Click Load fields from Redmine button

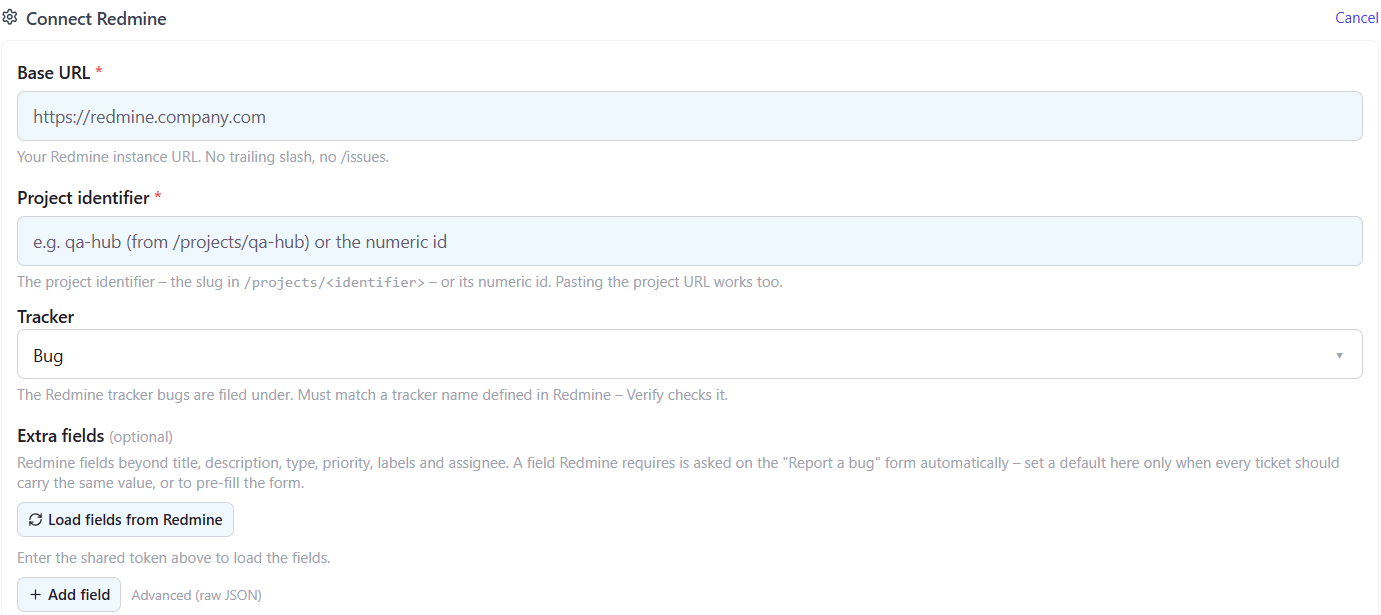[125, 520]
